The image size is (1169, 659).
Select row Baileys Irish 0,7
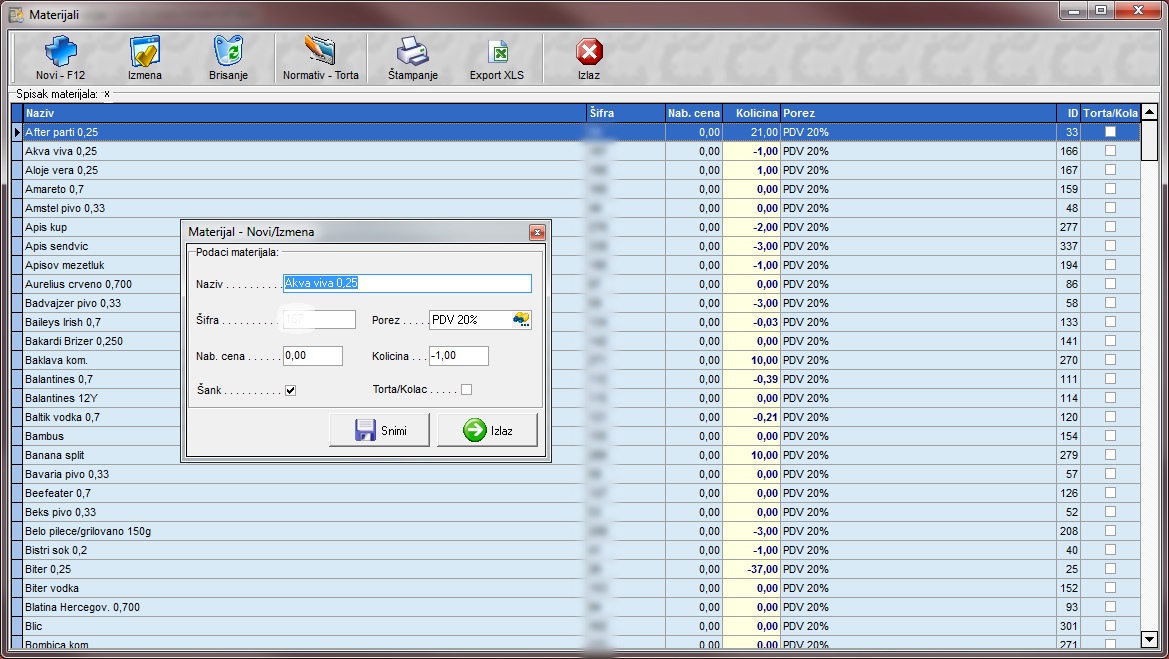[x=576, y=322]
